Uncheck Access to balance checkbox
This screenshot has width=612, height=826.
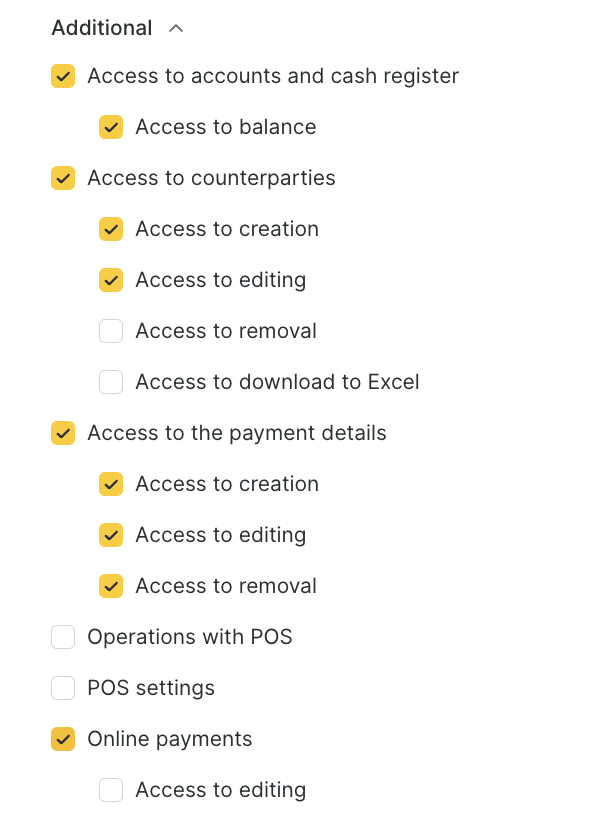pyautogui.click(x=111, y=127)
